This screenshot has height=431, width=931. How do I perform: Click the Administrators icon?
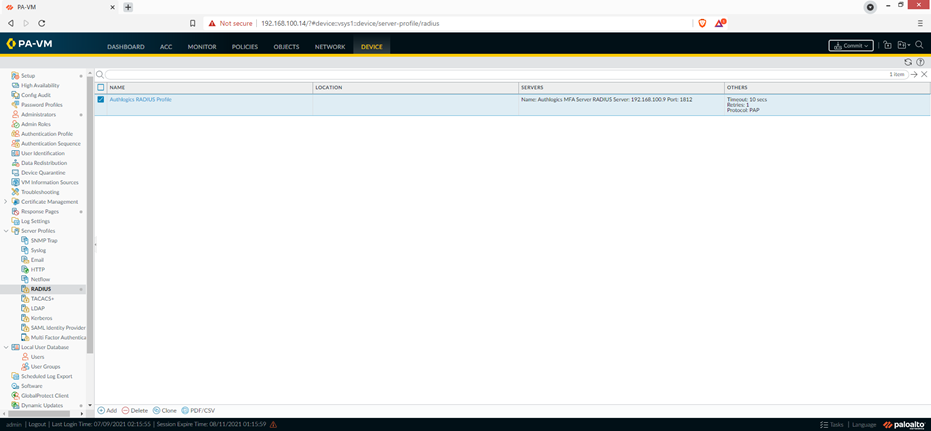pos(15,114)
